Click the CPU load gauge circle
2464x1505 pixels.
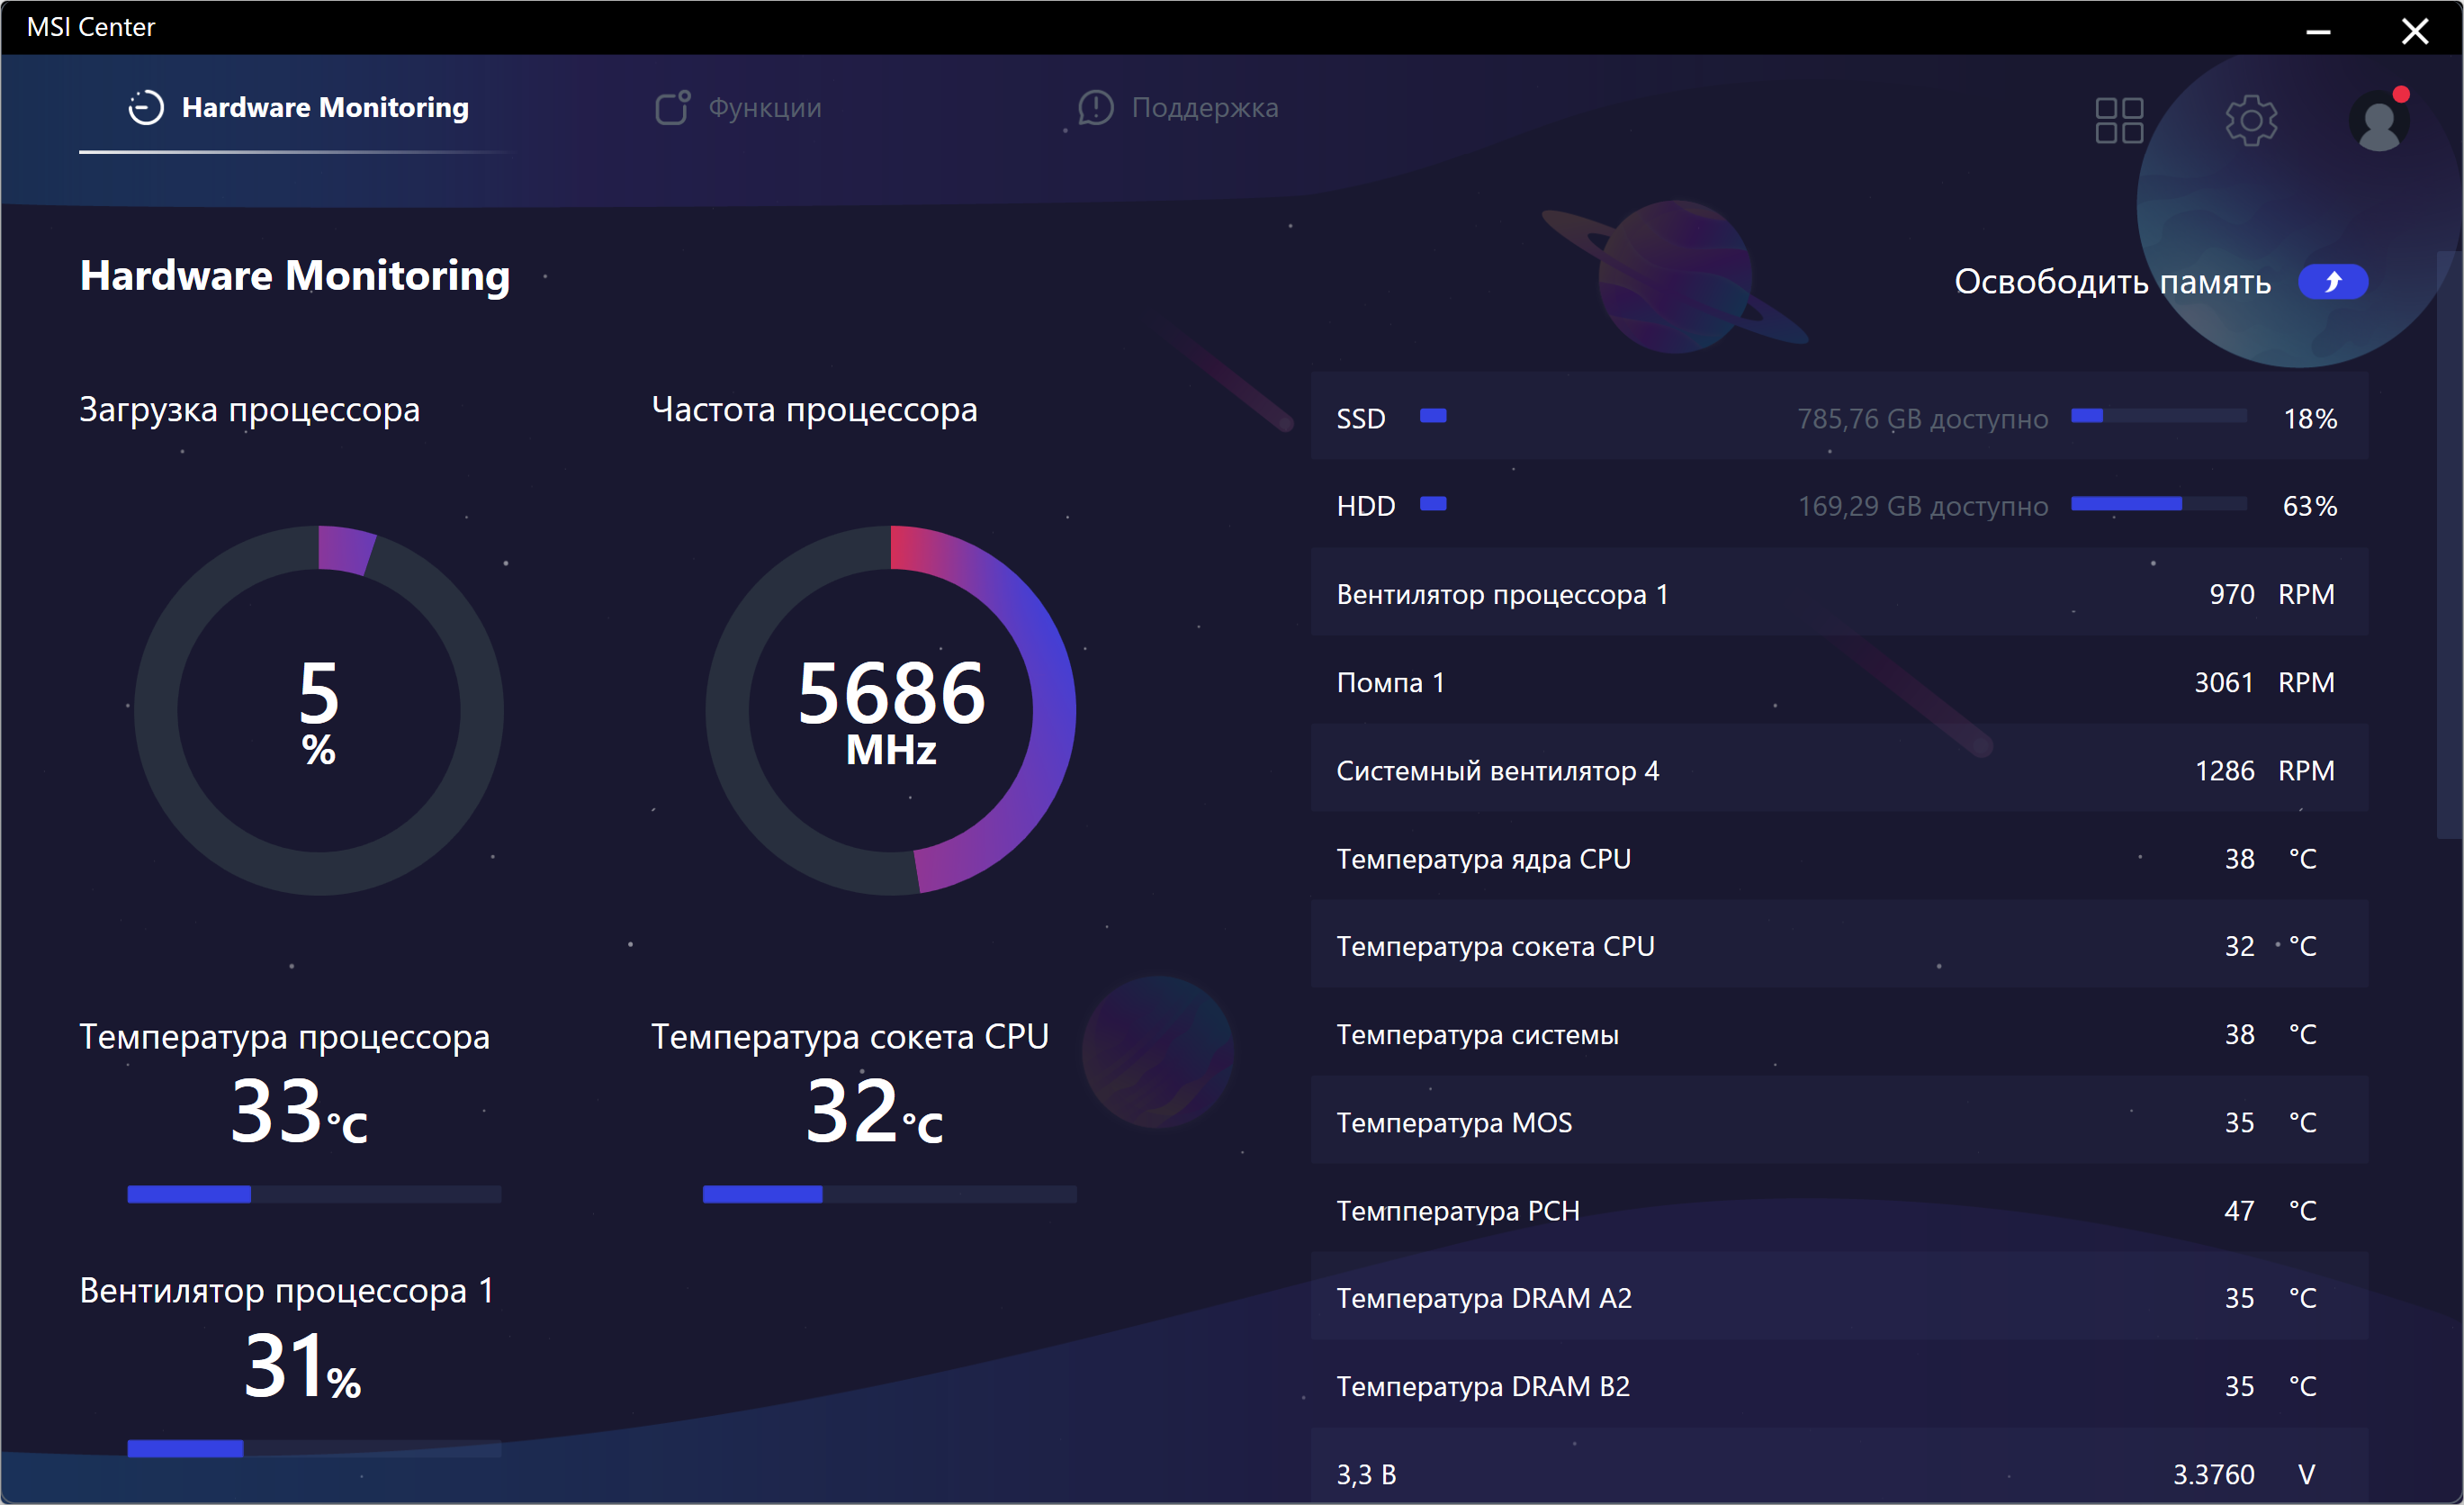pos(318,710)
